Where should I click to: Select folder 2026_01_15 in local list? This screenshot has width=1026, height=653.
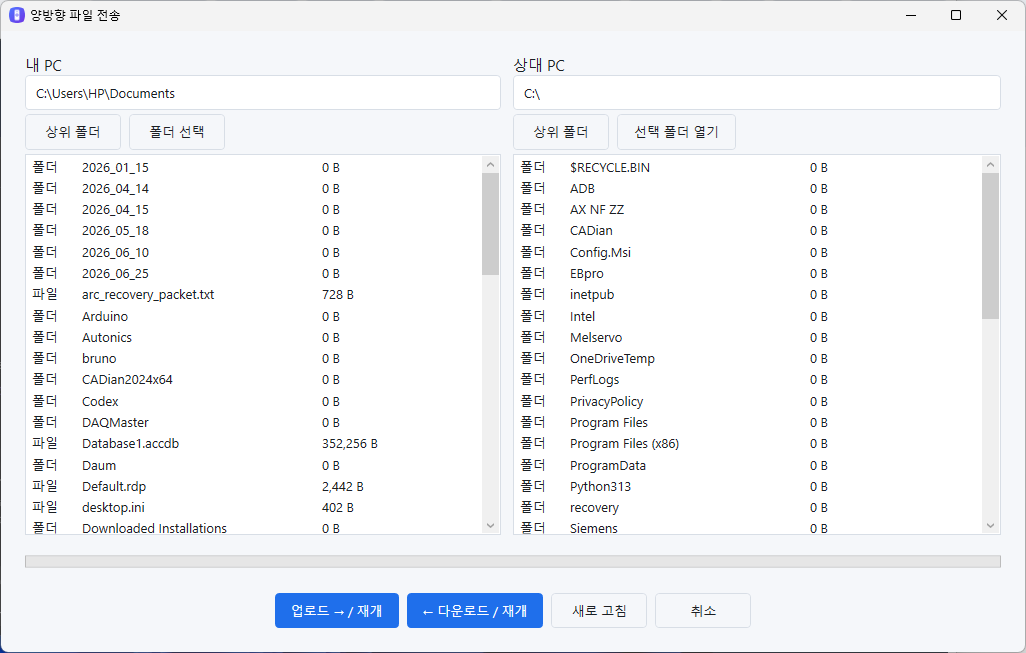[253, 168]
